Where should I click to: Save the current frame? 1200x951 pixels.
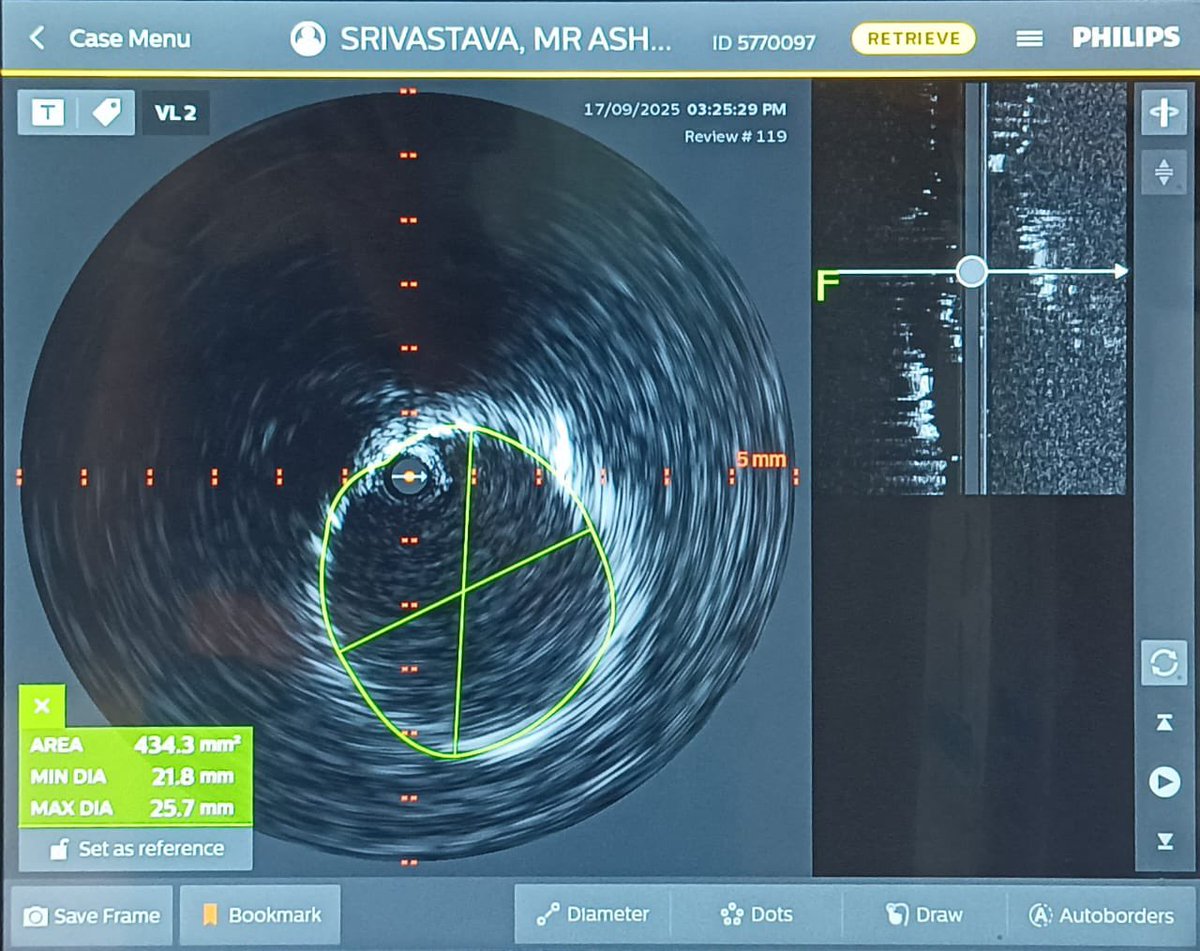[92, 916]
